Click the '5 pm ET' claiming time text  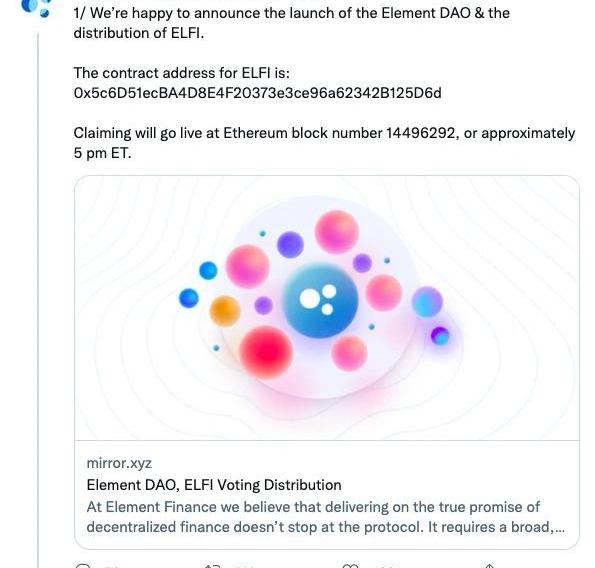(102, 153)
